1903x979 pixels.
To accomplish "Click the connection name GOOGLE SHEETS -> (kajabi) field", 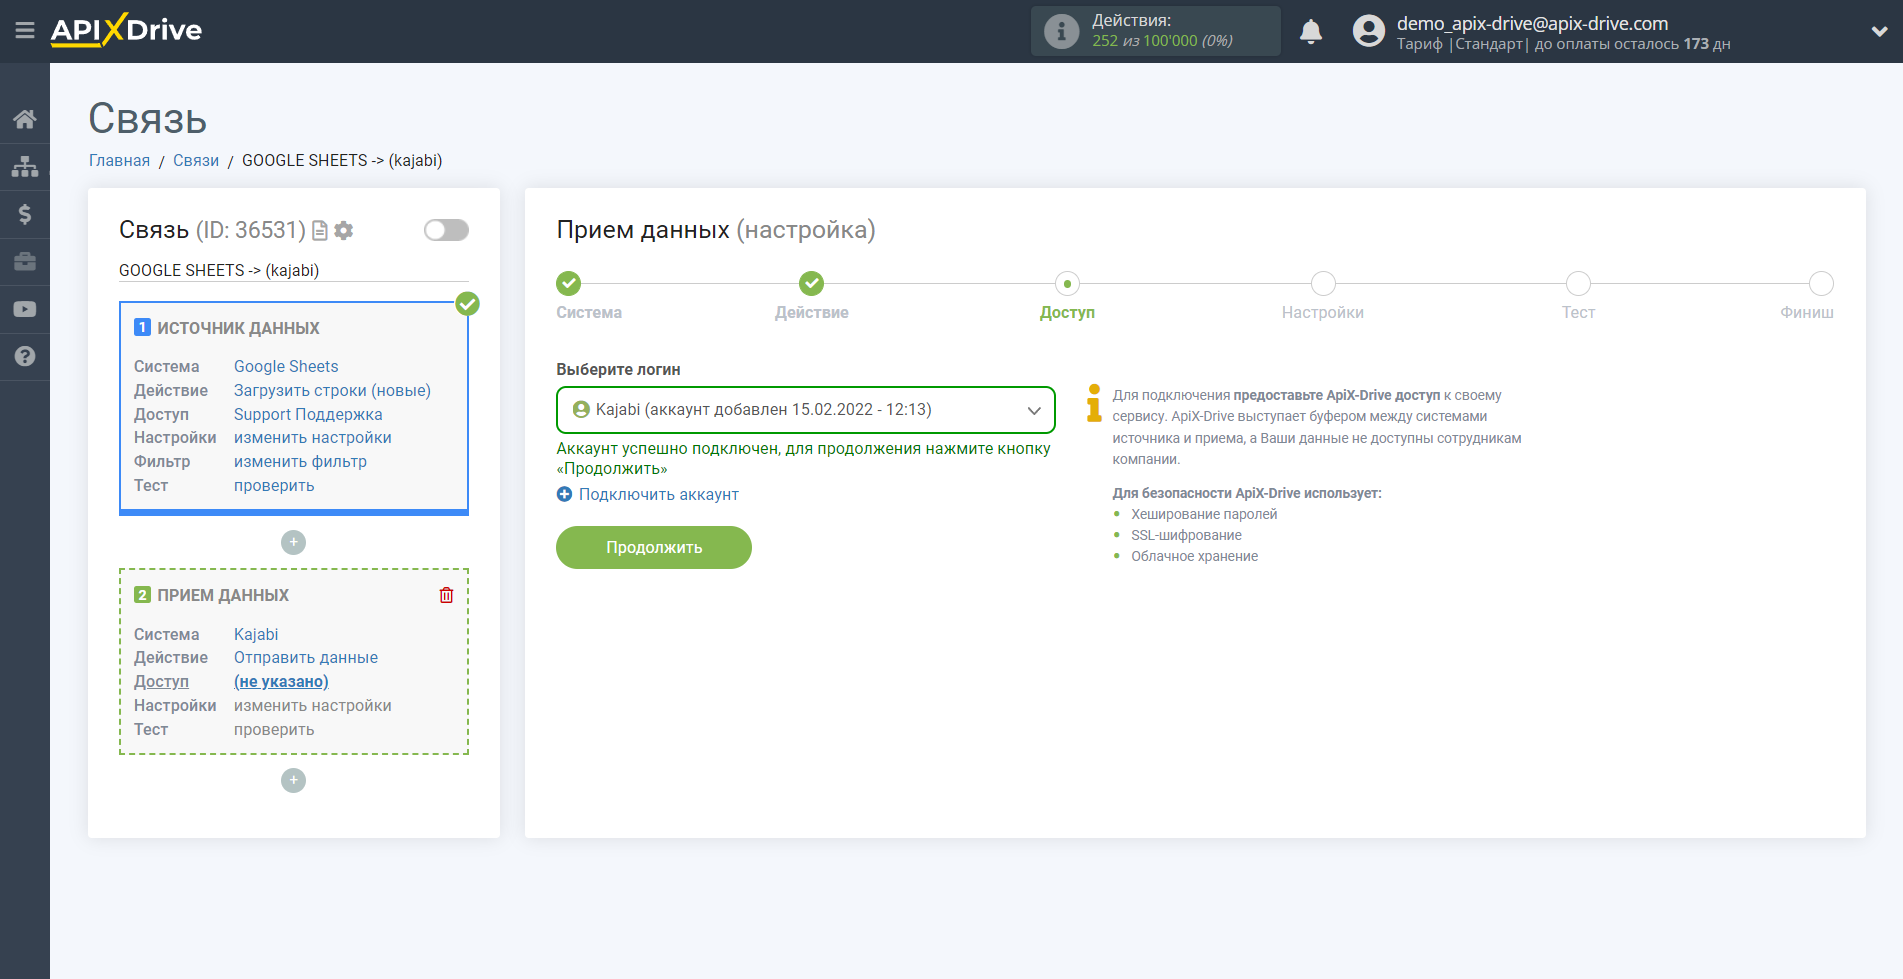I will click(x=293, y=270).
